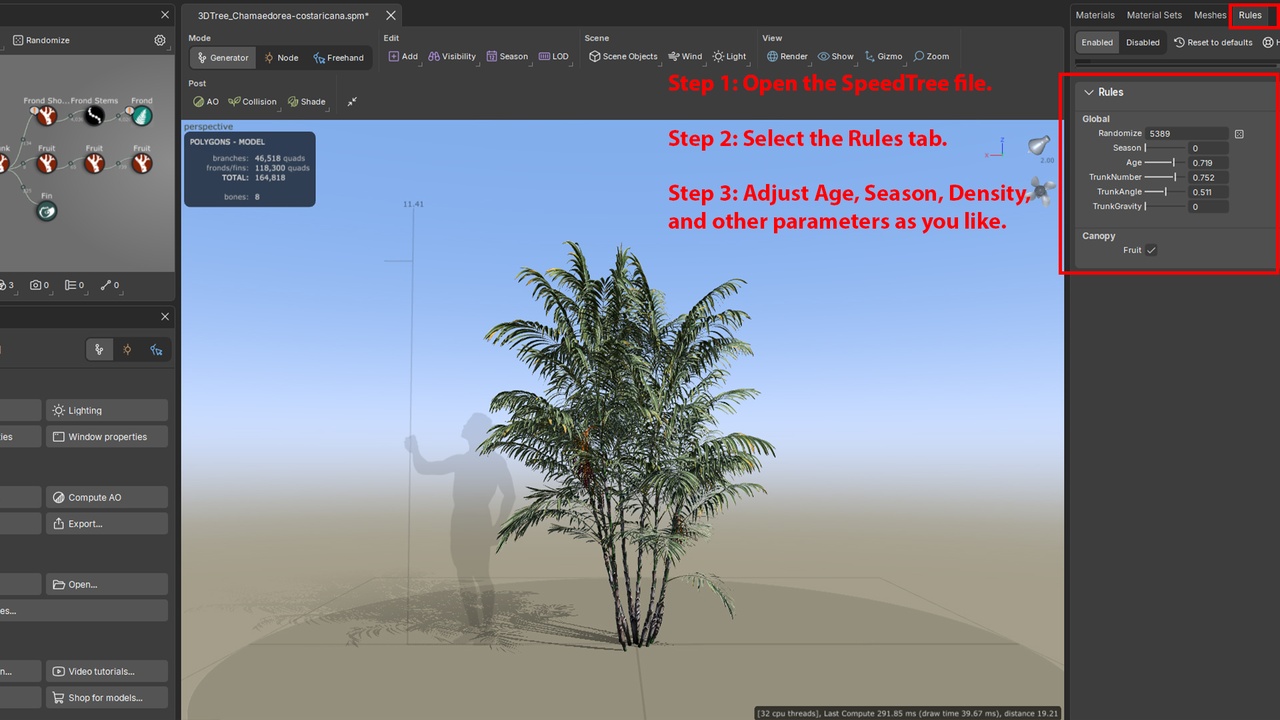Image resolution: width=1280 pixels, height=720 pixels.
Task: Switch to the Material Sets tab
Action: [1154, 15]
